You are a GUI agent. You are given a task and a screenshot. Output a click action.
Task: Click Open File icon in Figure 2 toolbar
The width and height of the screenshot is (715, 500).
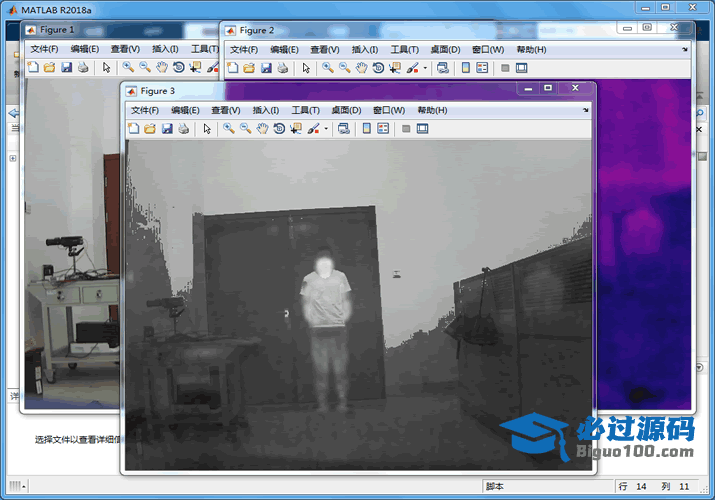(x=248, y=68)
